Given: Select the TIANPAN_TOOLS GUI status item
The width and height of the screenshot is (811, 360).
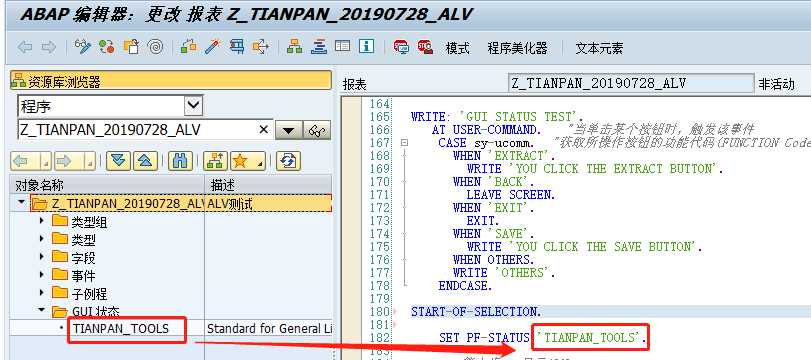Looking at the screenshot, I should coord(121,328).
